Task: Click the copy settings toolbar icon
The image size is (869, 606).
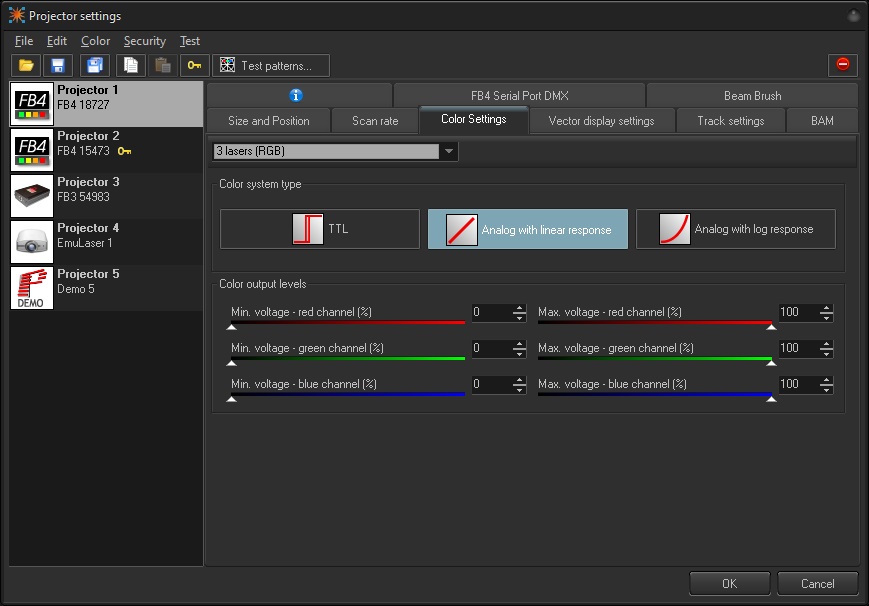Action: point(129,66)
